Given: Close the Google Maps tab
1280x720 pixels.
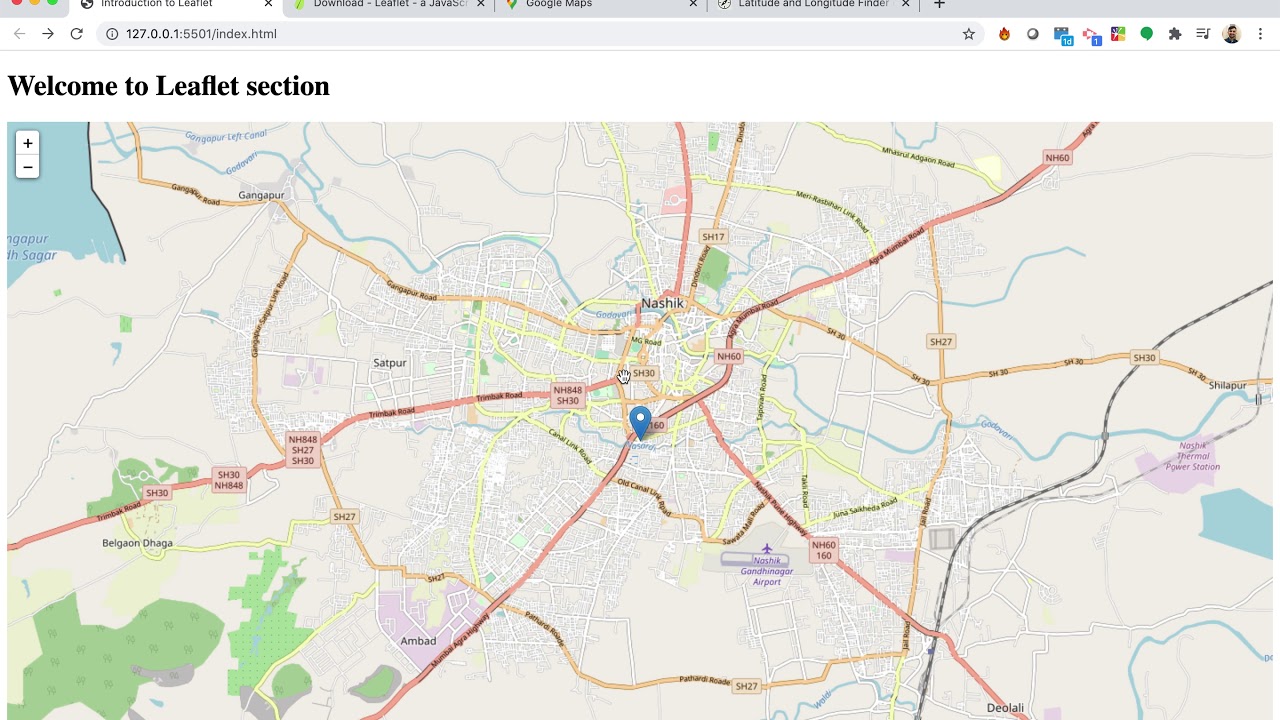Looking at the screenshot, I should point(694,5).
